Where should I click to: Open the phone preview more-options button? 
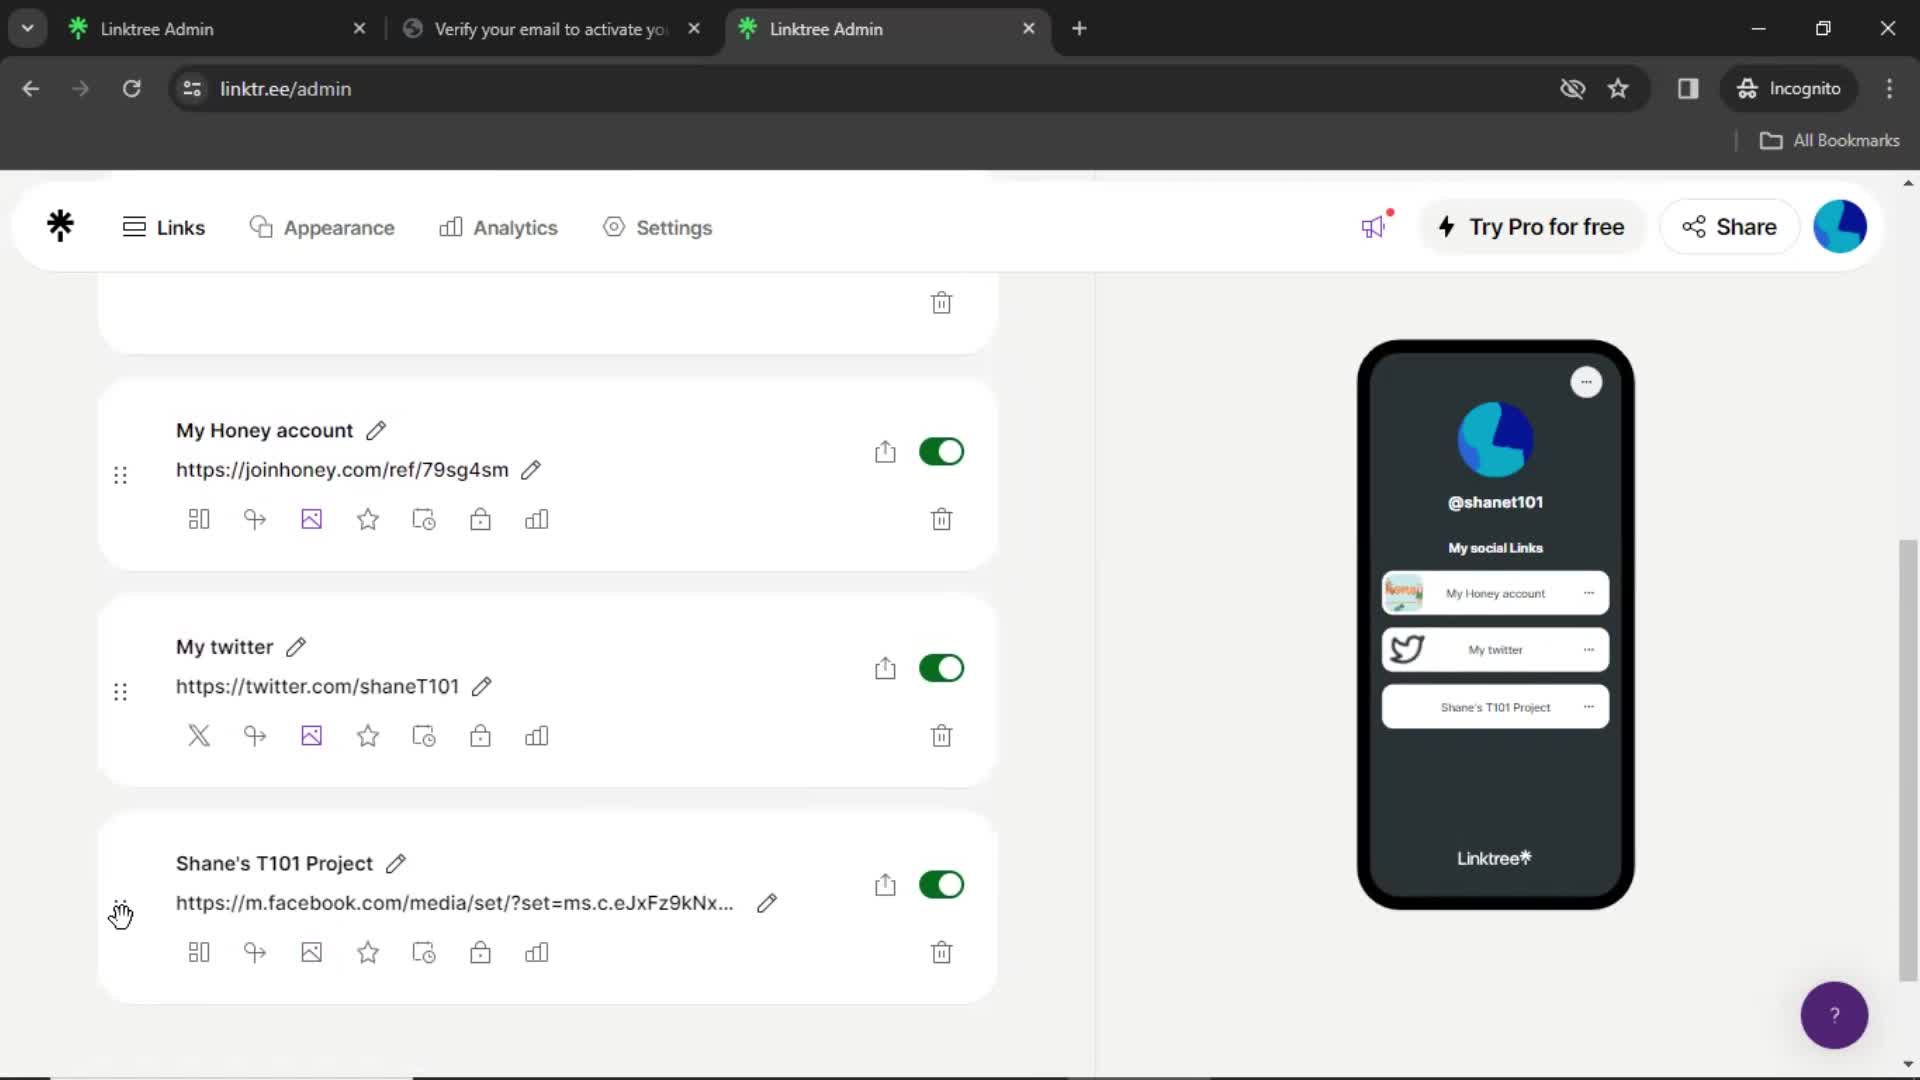(x=1586, y=382)
